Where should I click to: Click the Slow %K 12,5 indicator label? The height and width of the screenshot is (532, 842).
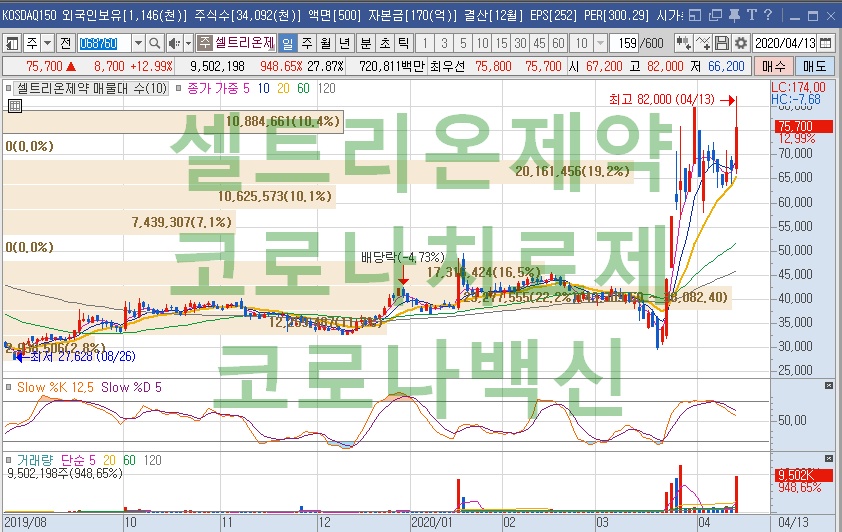coord(55,387)
